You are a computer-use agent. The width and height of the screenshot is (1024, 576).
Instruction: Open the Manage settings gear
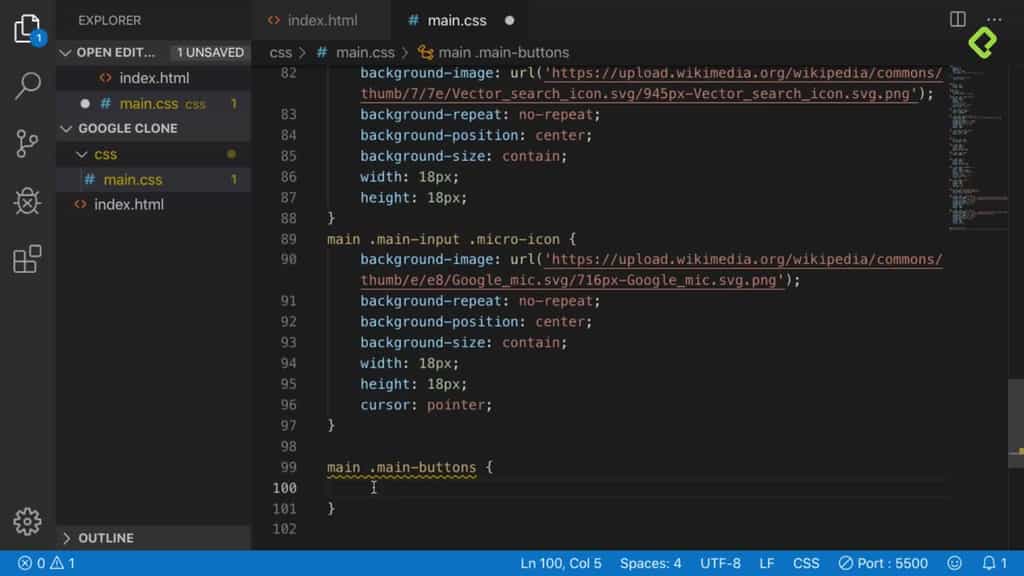click(x=26, y=521)
